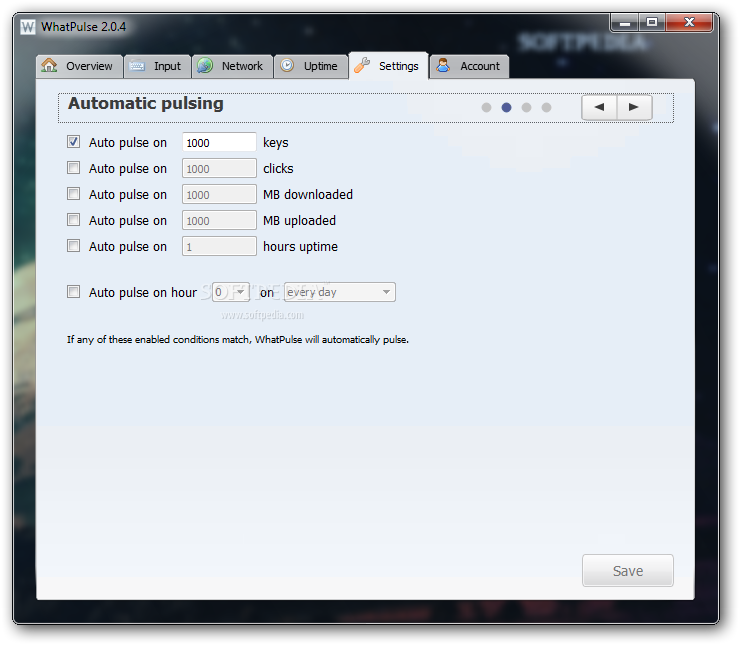The width and height of the screenshot is (740, 645).
Task: Switch to the Account tab
Action: 469,66
